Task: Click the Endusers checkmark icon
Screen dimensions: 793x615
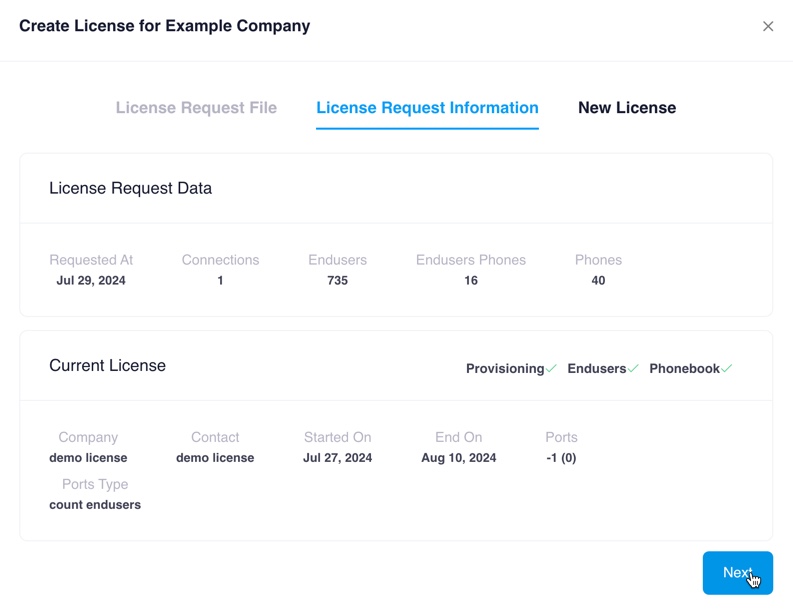Action: click(x=633, y=368)
